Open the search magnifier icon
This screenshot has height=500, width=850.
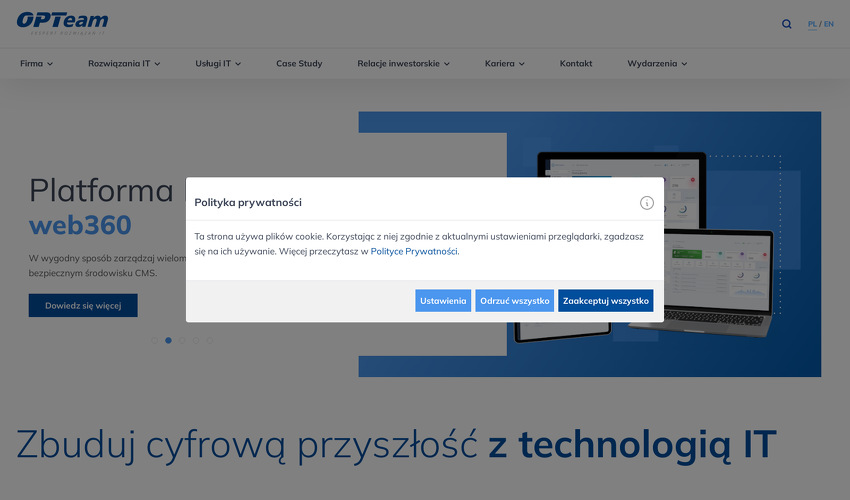(x=787, y=24)
